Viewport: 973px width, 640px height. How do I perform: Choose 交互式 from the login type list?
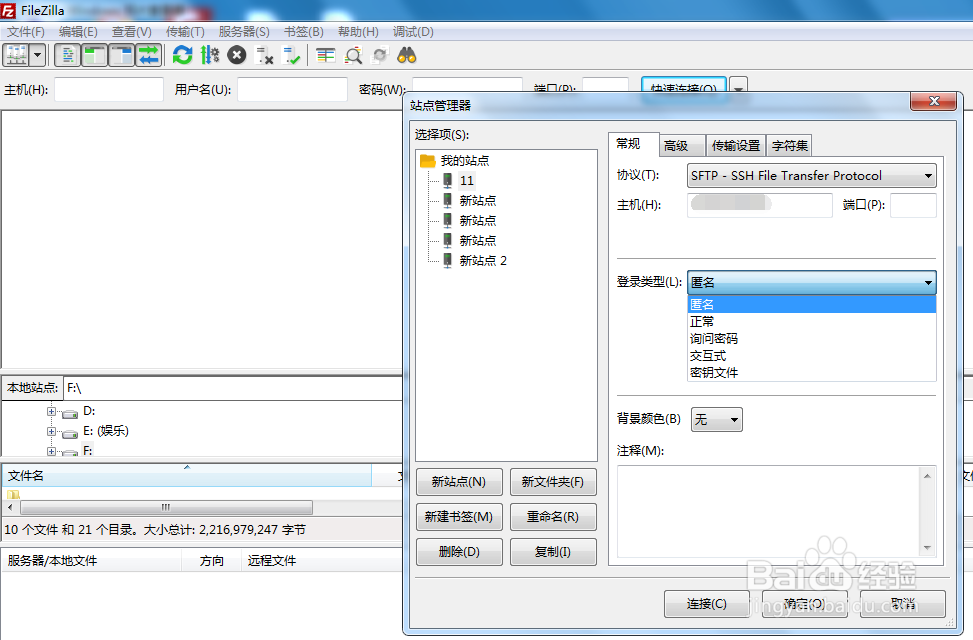coord(812,356)
